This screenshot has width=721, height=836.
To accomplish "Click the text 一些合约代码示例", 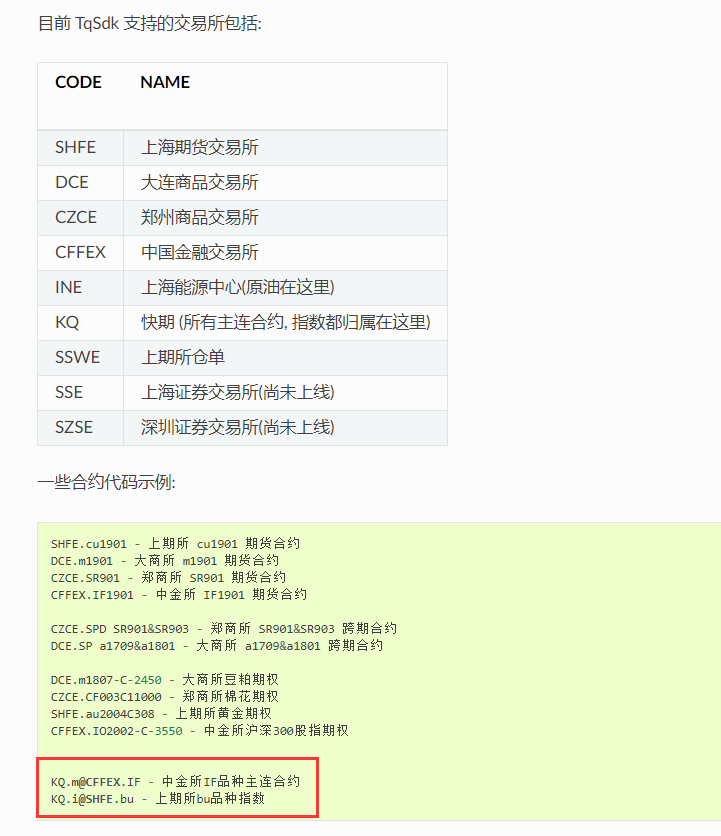I will click(x=107, y=483).
